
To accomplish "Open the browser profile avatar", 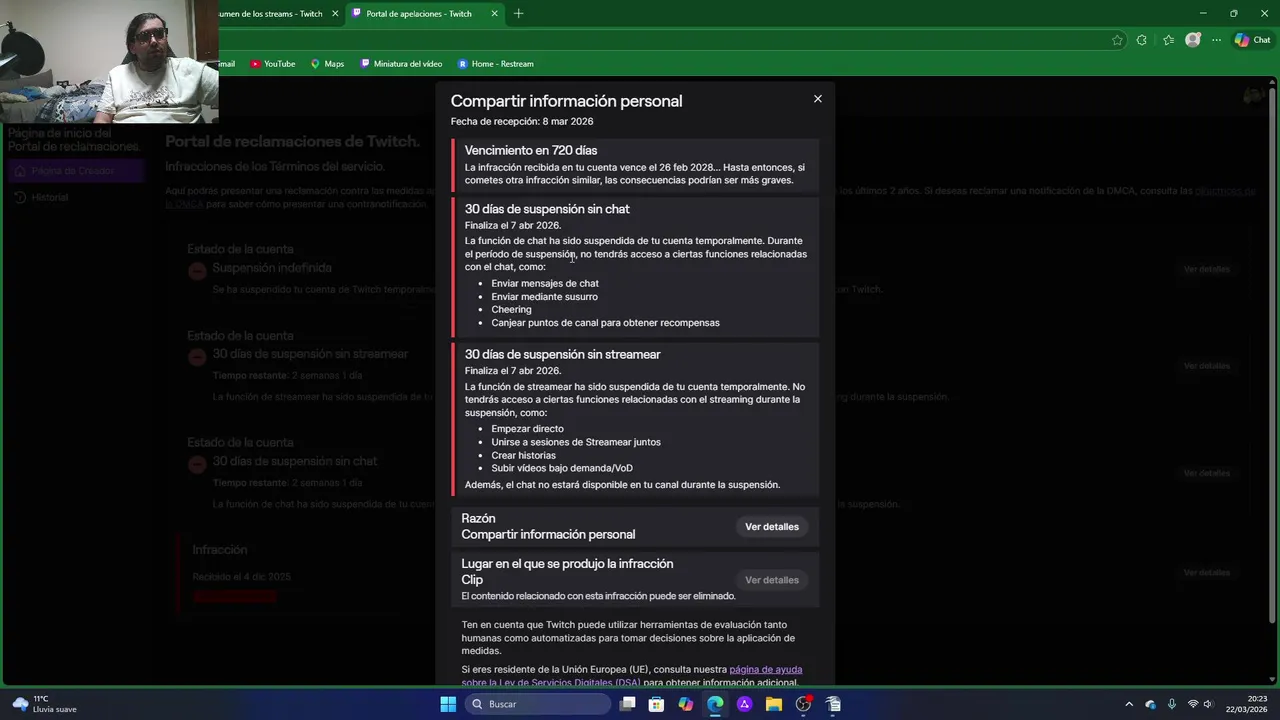I will (1192, 40).
